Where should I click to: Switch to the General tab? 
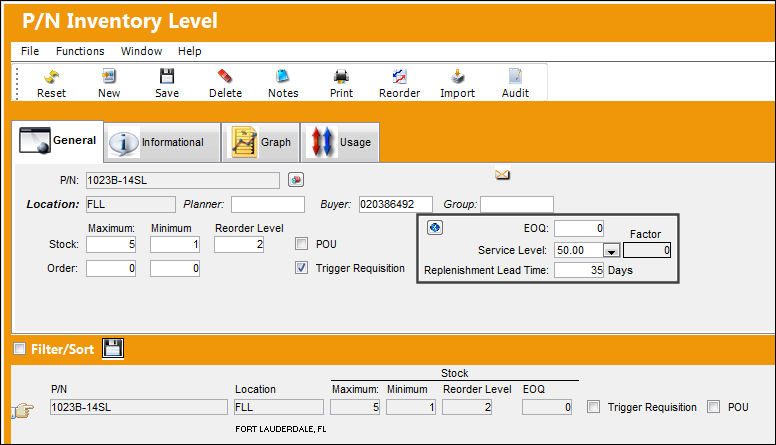coord(57,142)
